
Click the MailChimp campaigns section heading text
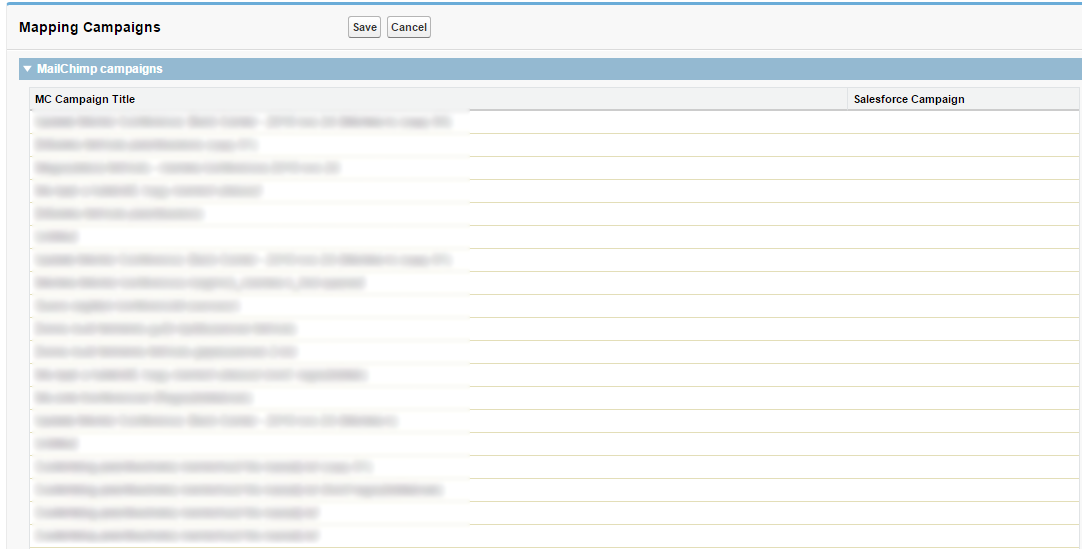100,69
